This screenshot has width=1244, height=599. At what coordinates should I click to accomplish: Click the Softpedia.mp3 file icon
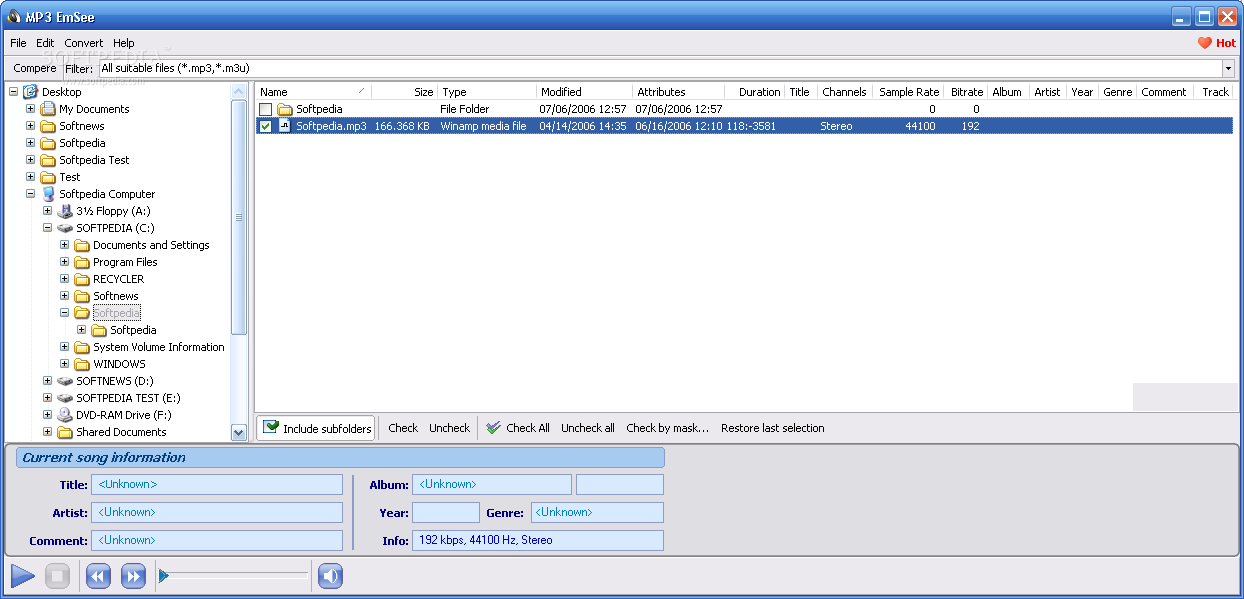(x=284, y=126)
